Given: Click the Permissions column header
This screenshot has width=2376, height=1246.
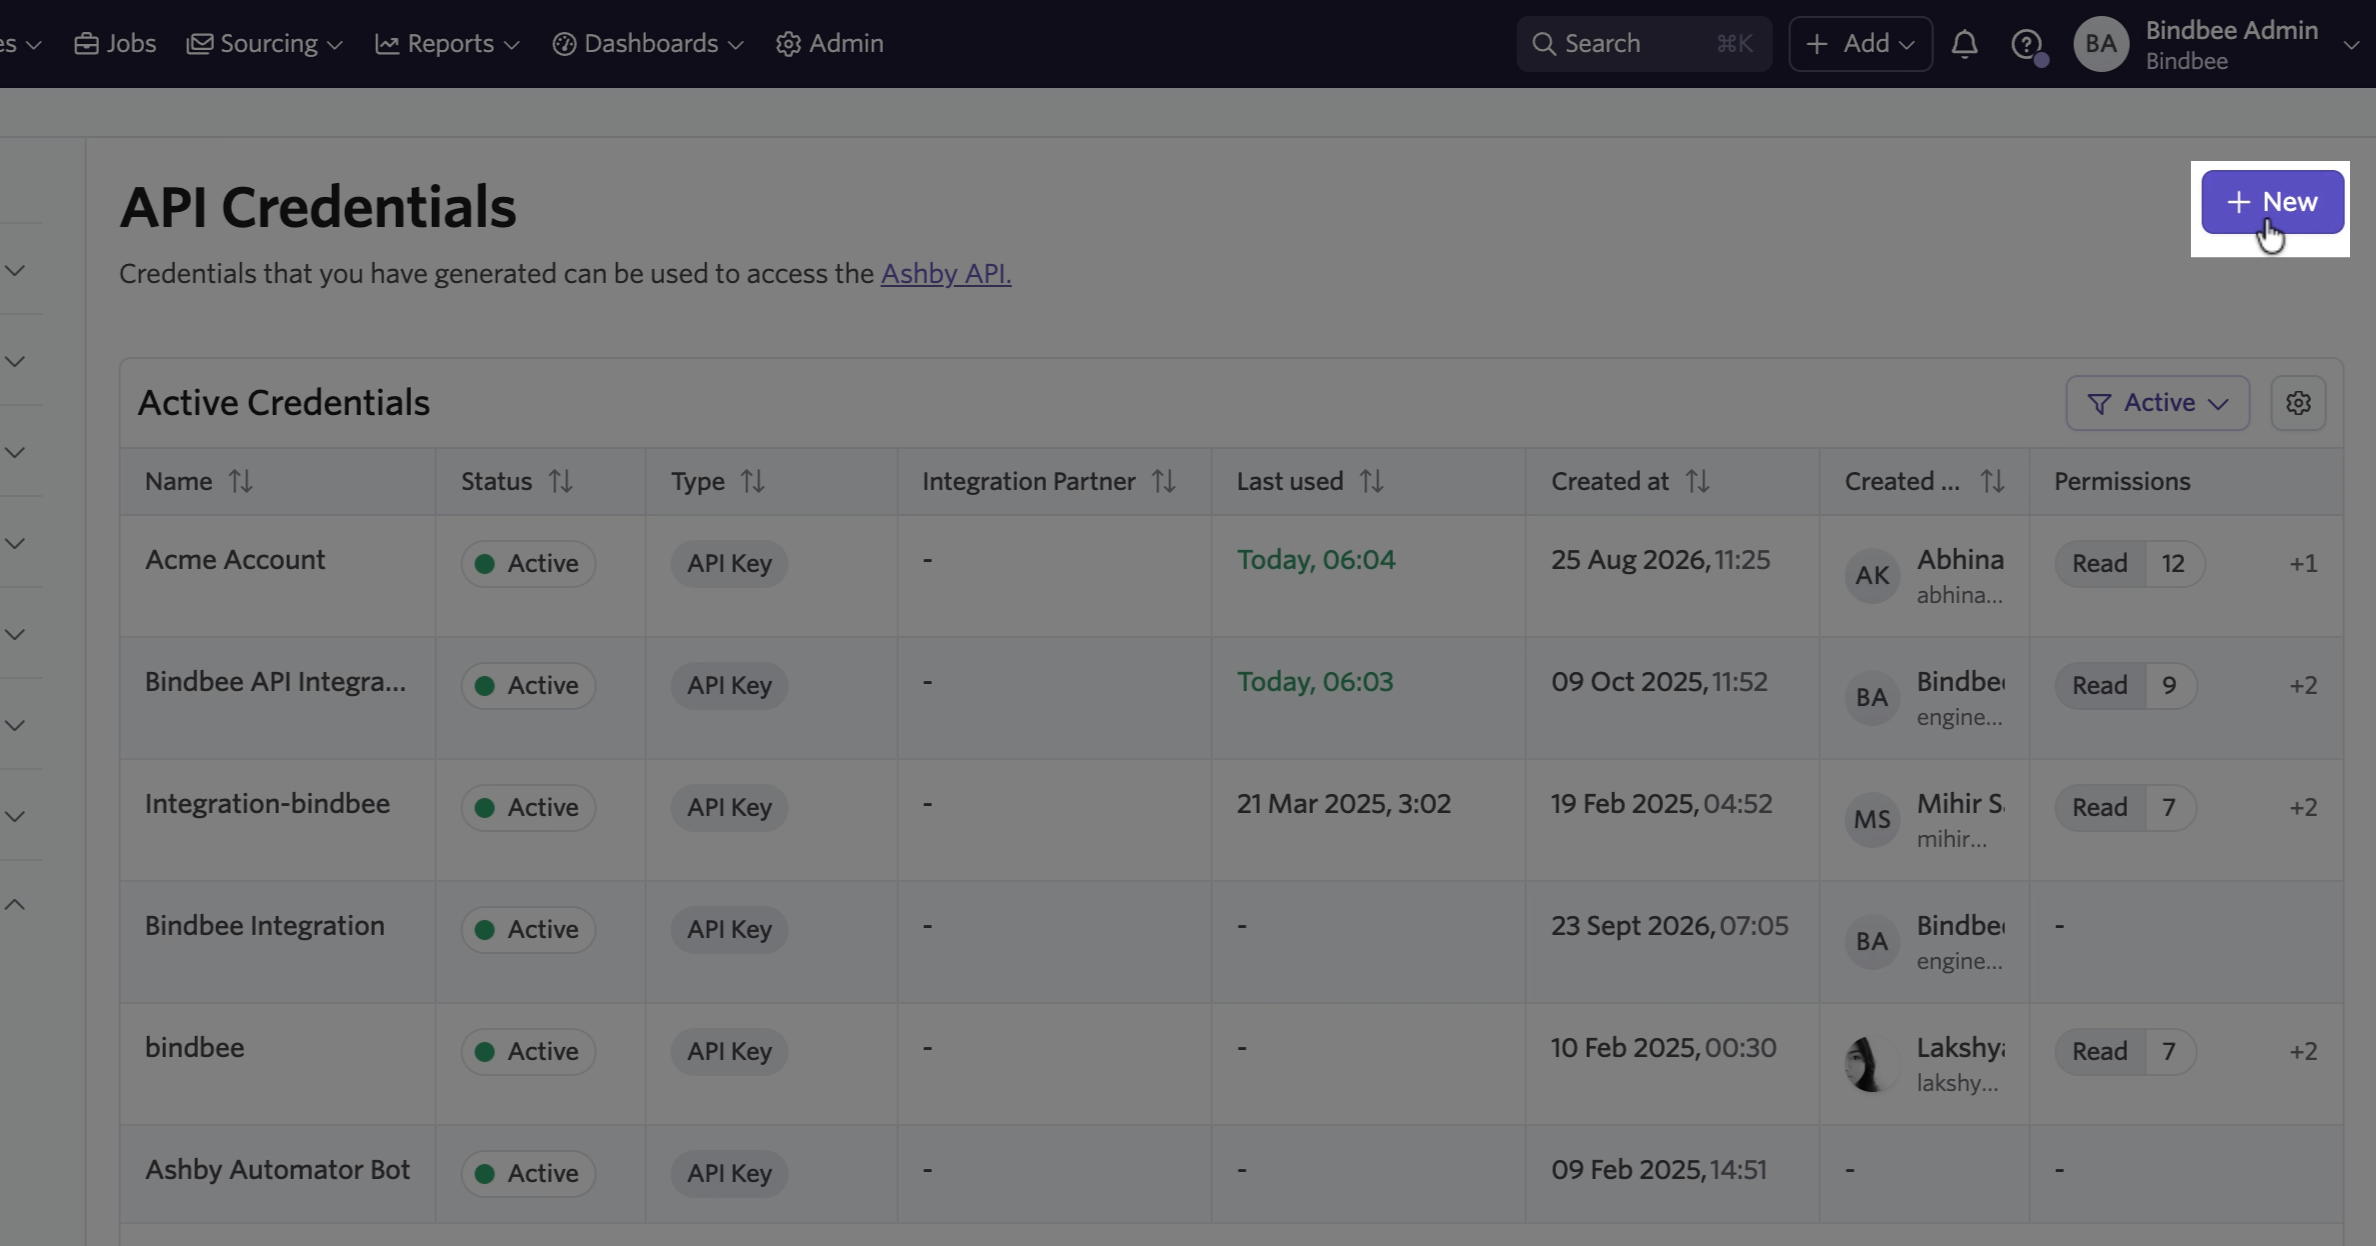Looking at the screenshot, I should (2122, 481).
